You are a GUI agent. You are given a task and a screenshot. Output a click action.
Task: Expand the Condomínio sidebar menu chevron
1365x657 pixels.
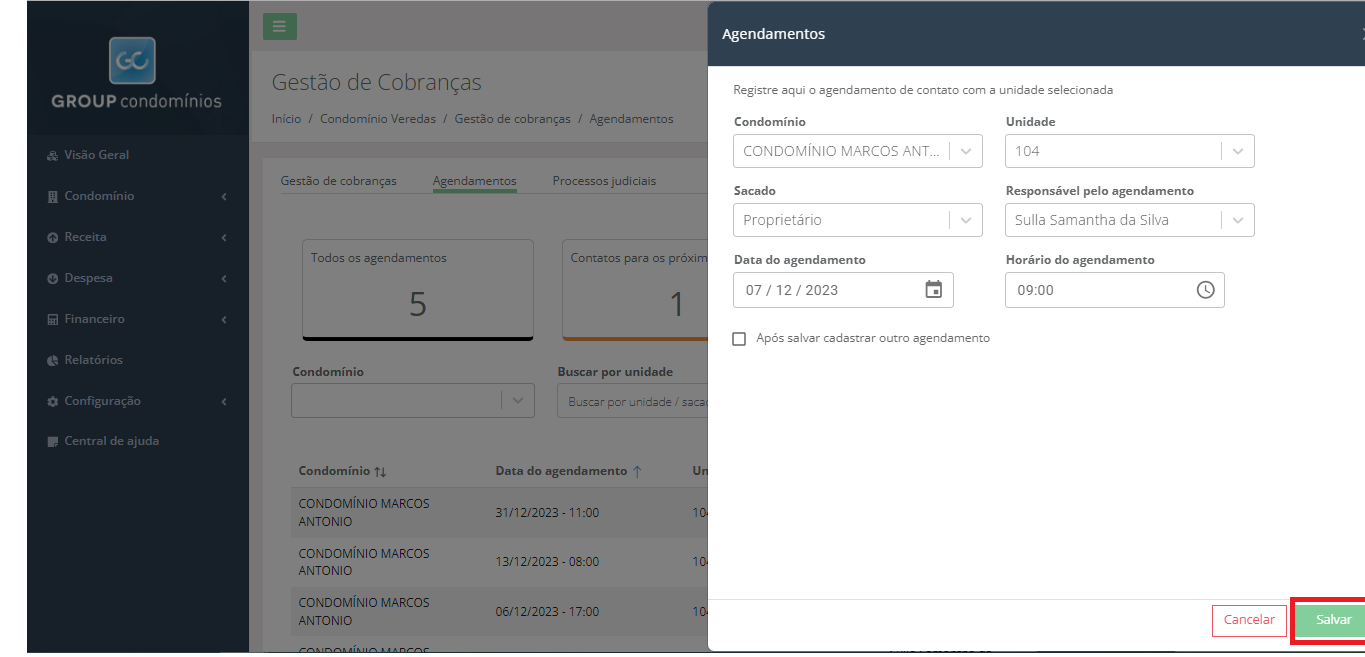pyautogui.click(x=224, y=197)
